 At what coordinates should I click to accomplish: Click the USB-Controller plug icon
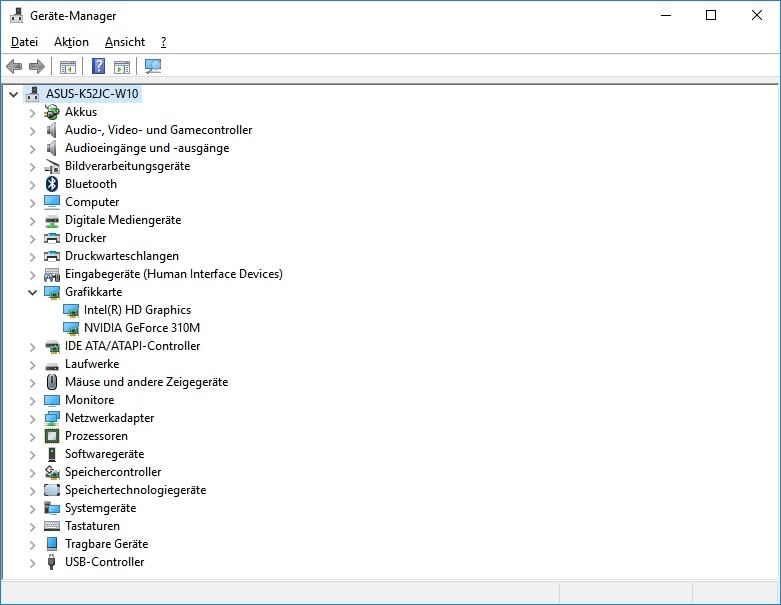[51, 562]
